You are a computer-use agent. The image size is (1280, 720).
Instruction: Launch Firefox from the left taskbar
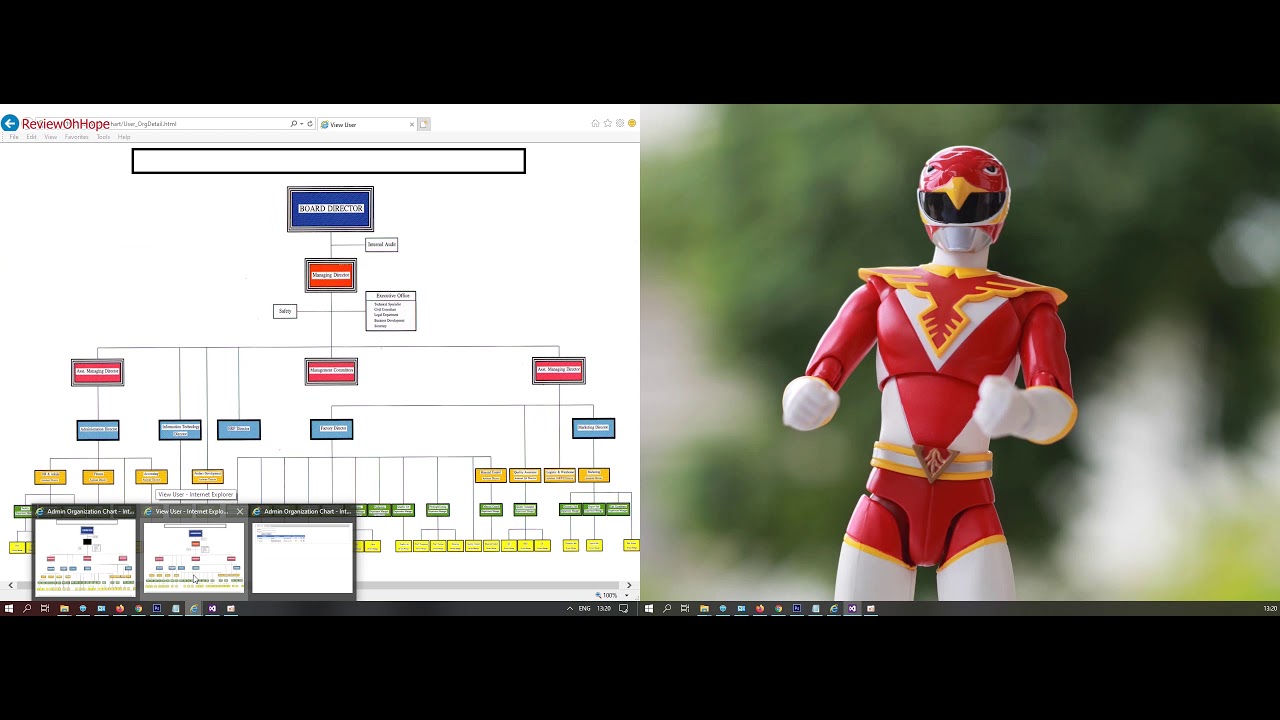[x=120, y=608]
